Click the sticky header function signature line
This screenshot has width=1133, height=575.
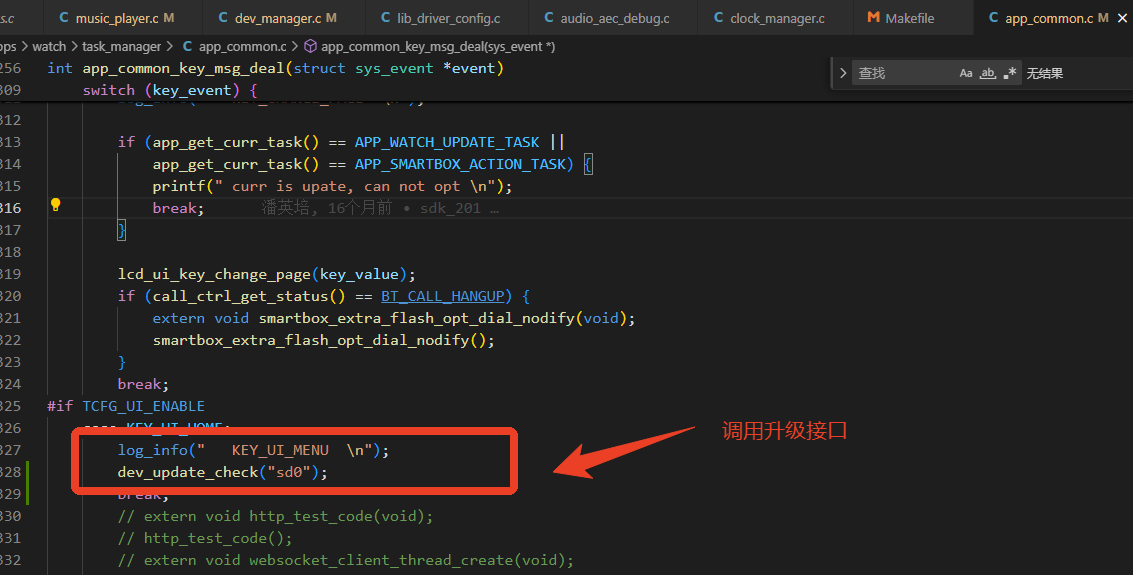coord(275,68)
